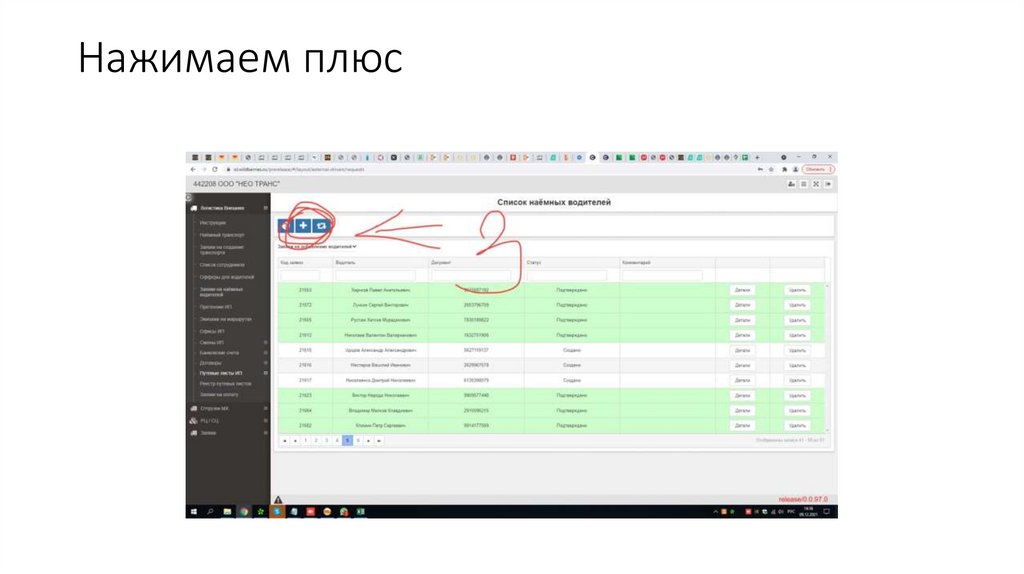The height and width of the screenshot is (574, 1024).
Task: Expand the 'Смены ИП' sidebar submenu arrow
Action: pos(266,342)
